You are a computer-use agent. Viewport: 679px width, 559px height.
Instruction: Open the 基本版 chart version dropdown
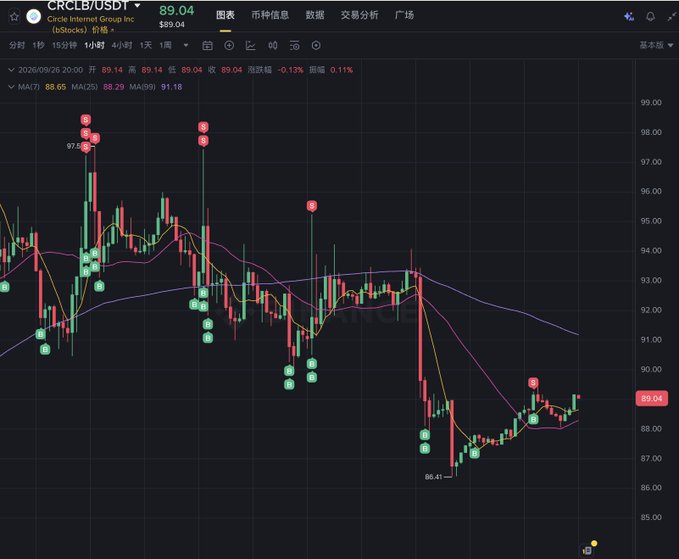(656, 45)
